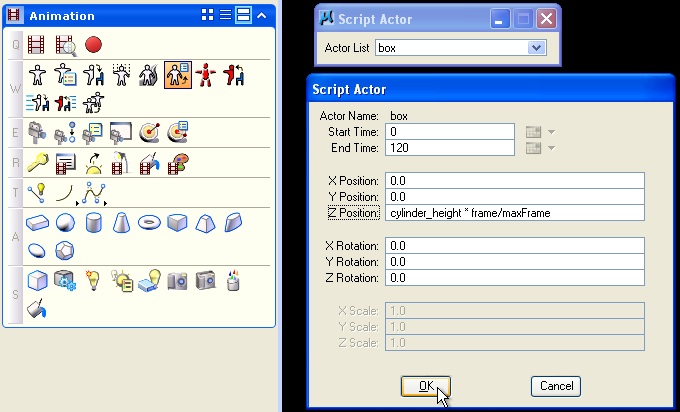
Task: Select the Cone solid primitive tool
Action: pyautogui.click(x=121, y=223)
